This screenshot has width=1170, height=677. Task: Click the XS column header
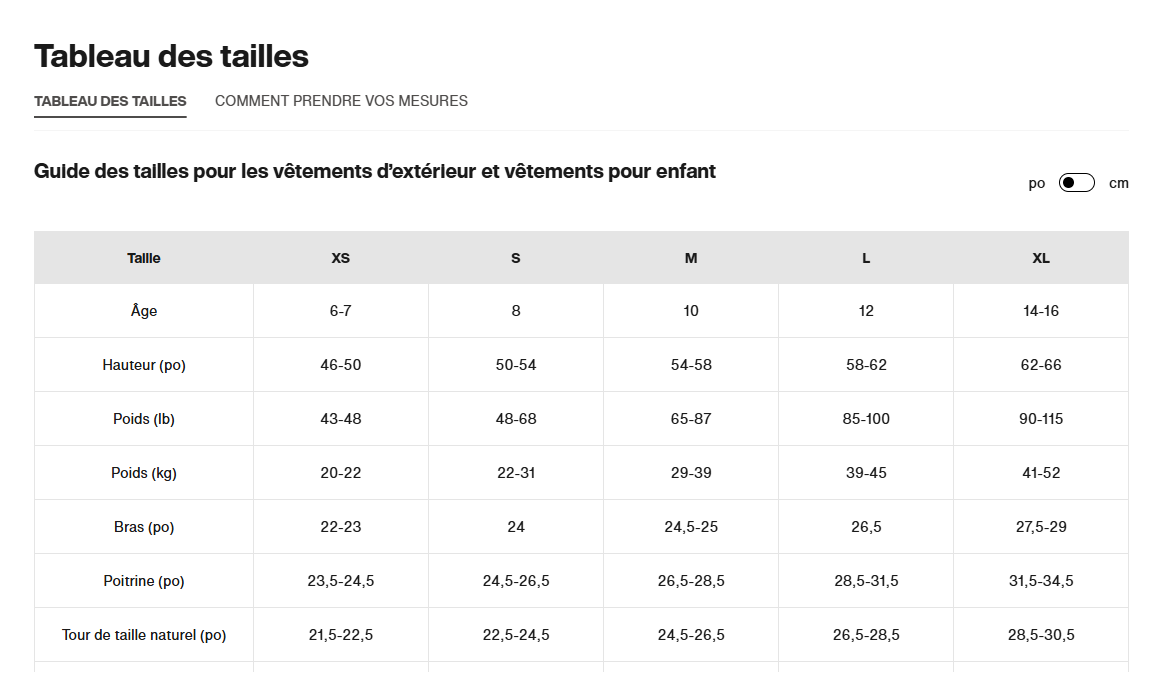(x=341, y=258)
